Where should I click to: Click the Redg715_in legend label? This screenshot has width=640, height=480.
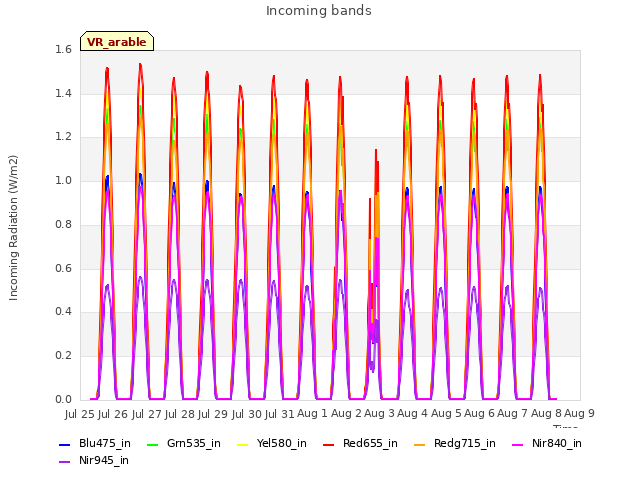coord(465,443)
